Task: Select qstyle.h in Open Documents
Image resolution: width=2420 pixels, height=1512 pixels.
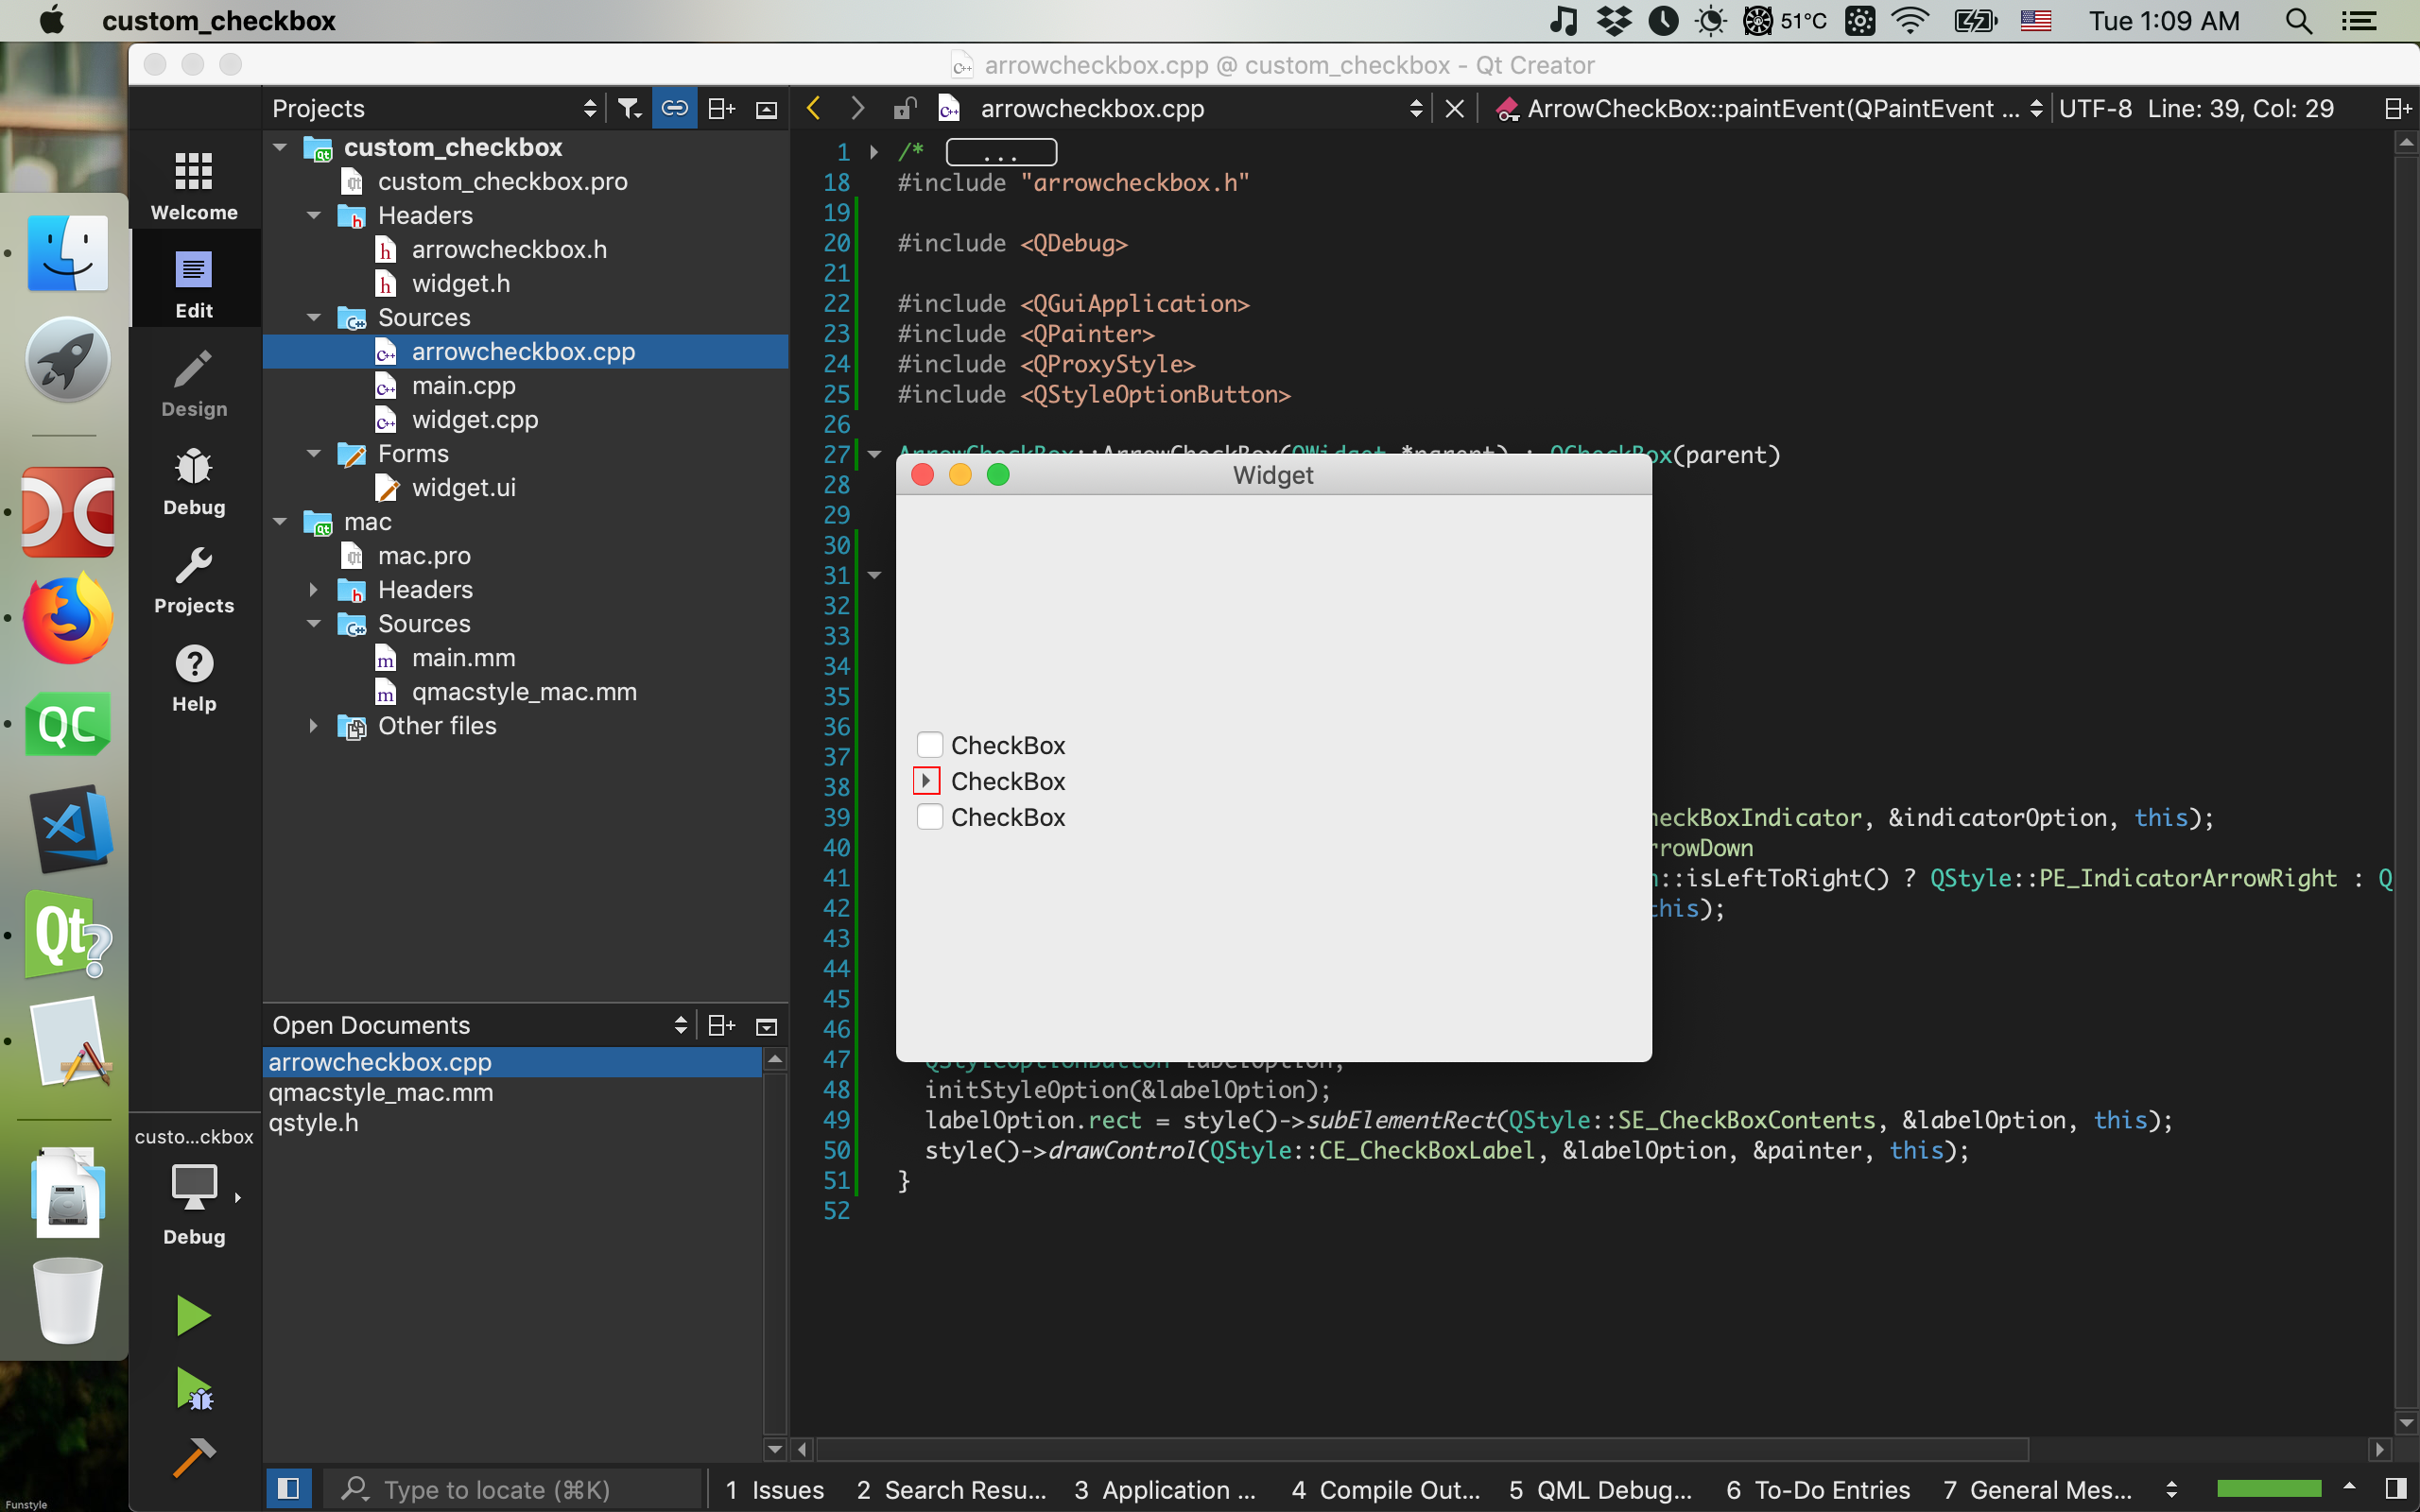Action: pos(313,1123)
